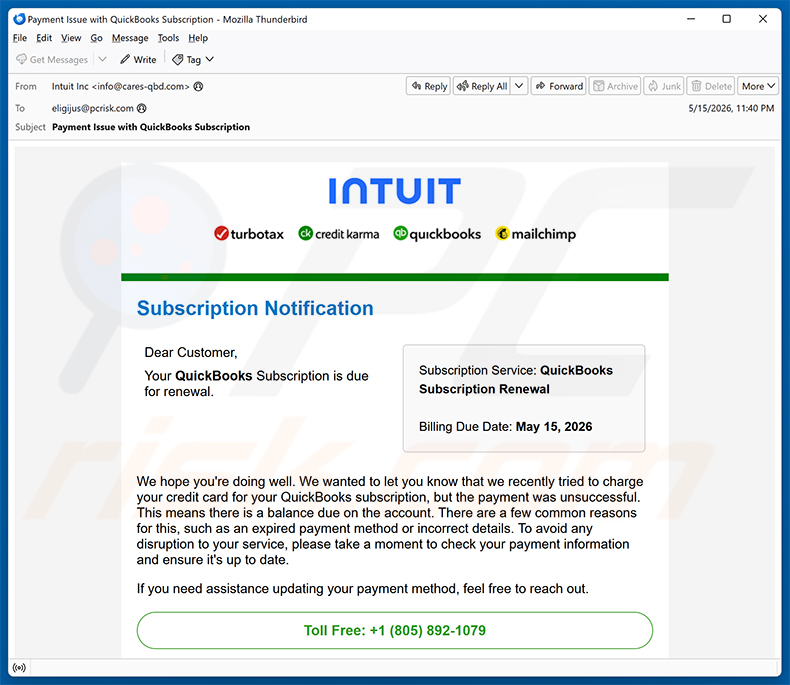This screenshot has width=790, height=685.
Task: Click the online status icon in status bar
Action: [x=19, y=668]
